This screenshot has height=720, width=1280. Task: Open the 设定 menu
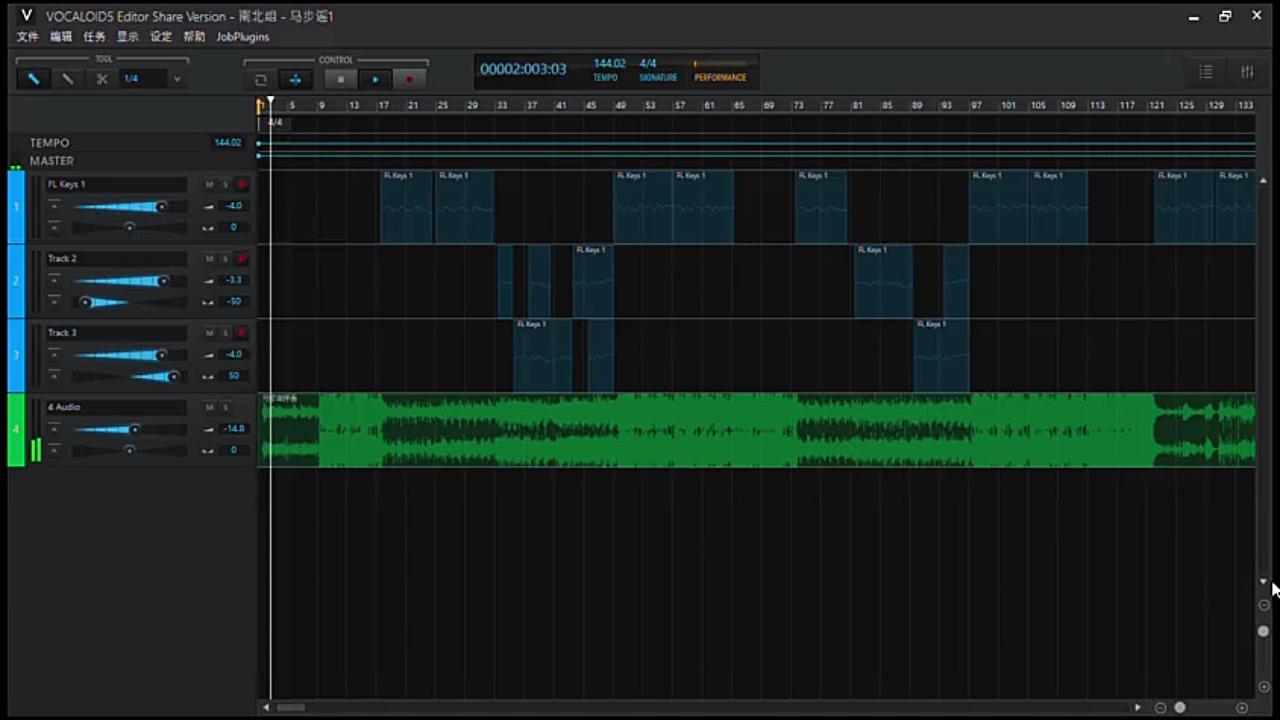coord(161,37)
